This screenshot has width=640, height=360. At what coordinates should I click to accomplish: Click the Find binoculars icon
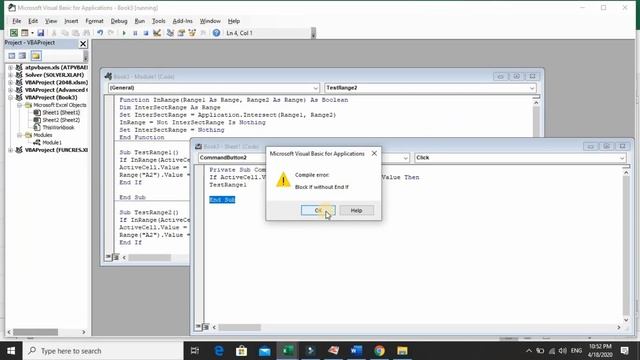pyautogui.click(x=87, y=33)
